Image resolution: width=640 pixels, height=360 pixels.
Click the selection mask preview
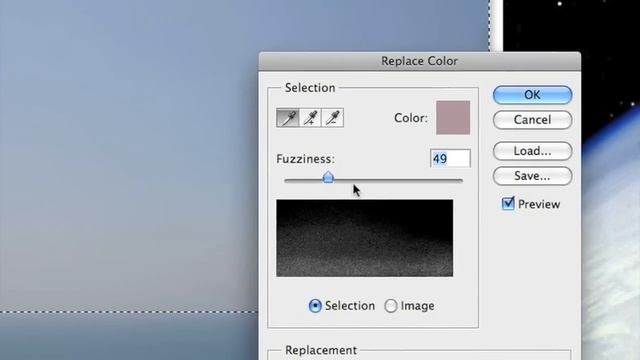coord(364,238)
